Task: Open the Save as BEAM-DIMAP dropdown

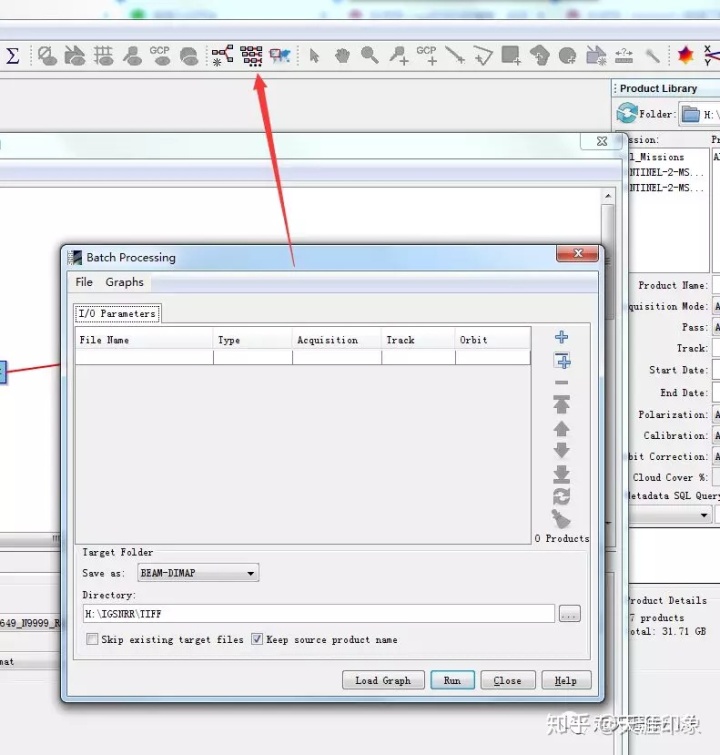Action: coord(198,573)
